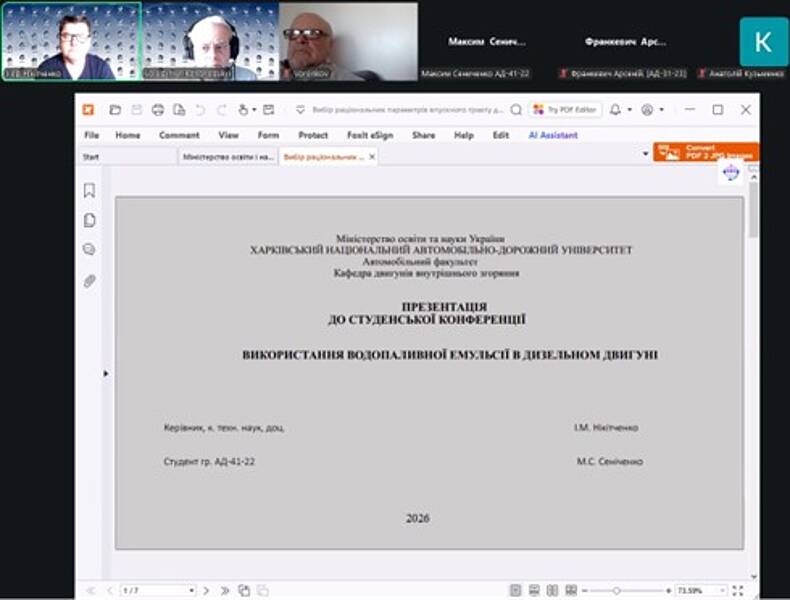Toggle two-page facing view mode
Image resolution: width=790 pixels, height=600 pixels.
(551, 591)
